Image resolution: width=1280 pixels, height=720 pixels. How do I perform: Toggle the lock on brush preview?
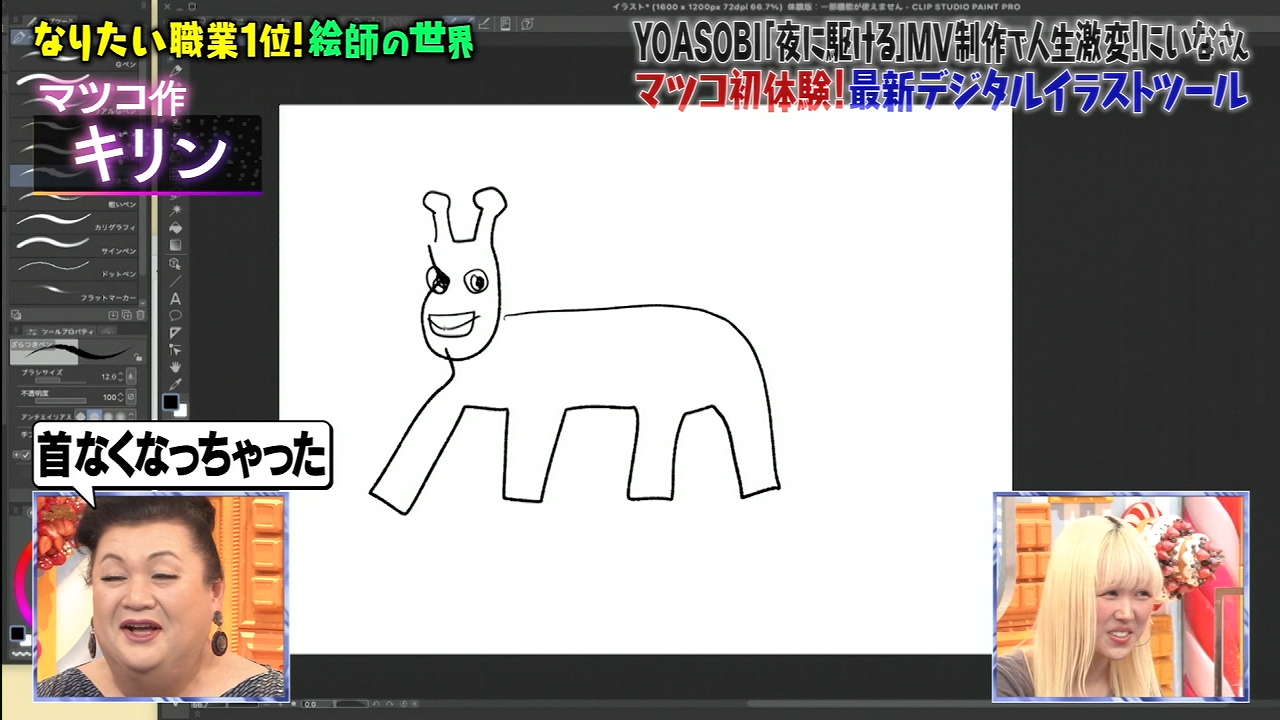point(138,356)
